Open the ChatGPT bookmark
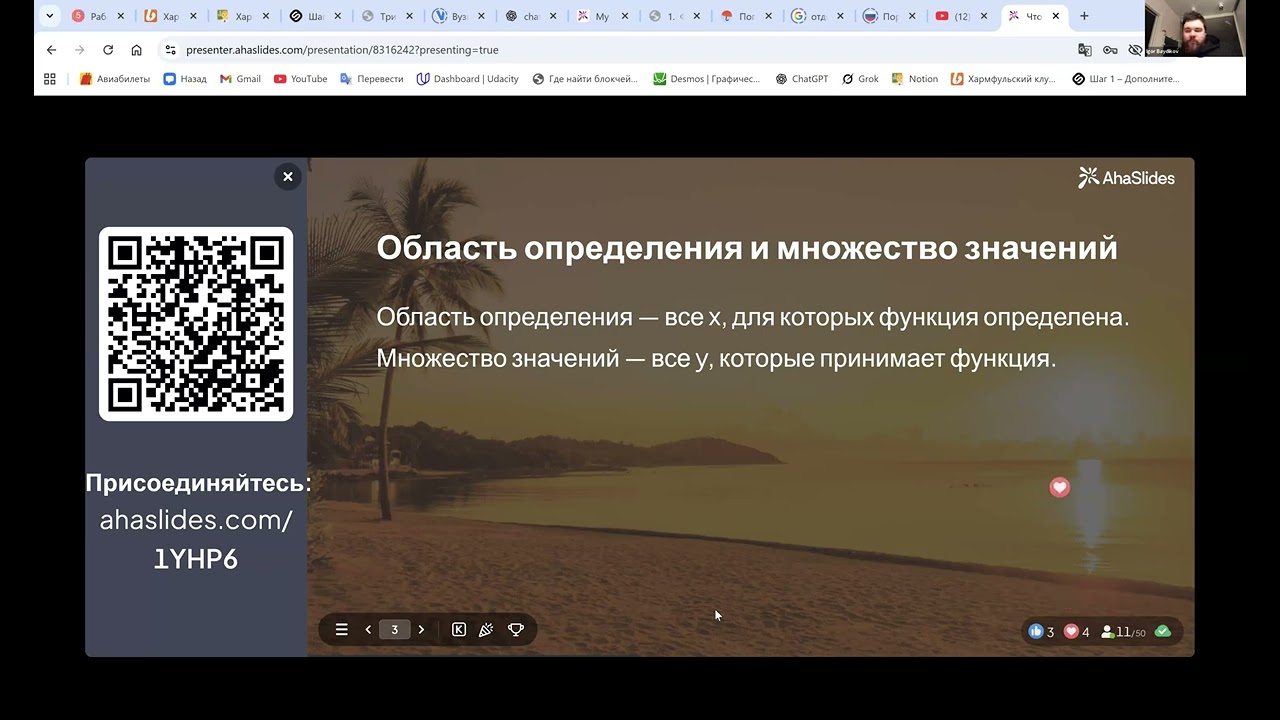The image size is (1280, 720). pos(802,79)
